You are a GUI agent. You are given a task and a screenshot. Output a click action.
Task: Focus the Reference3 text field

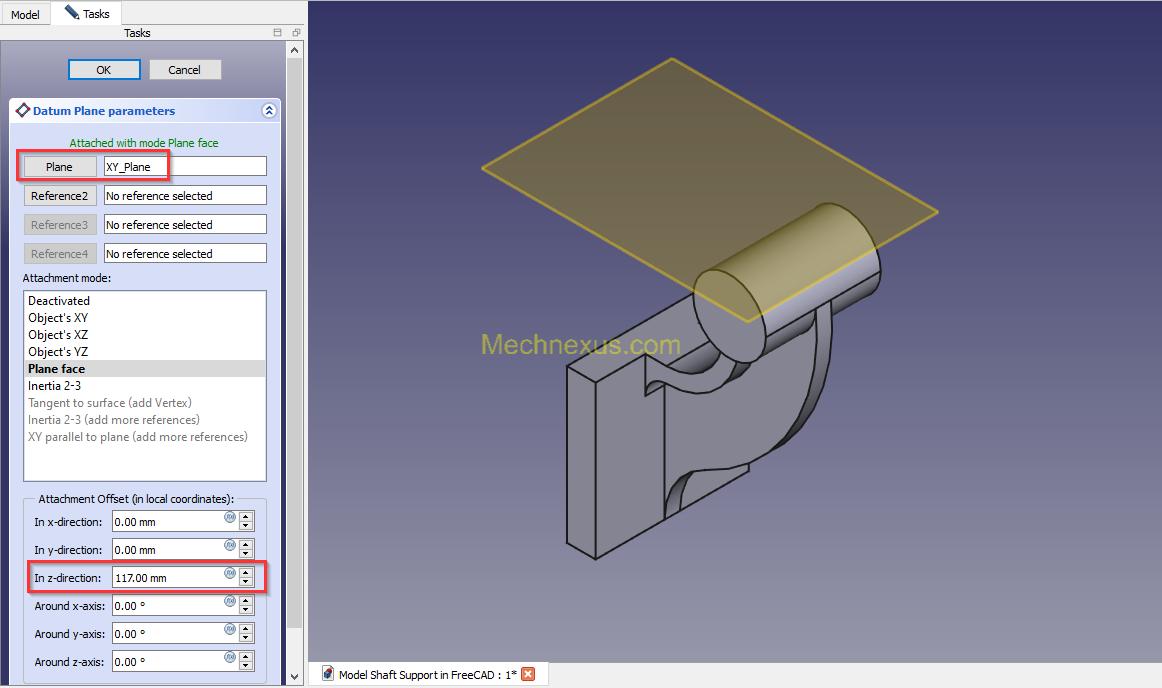coord(185,225)
